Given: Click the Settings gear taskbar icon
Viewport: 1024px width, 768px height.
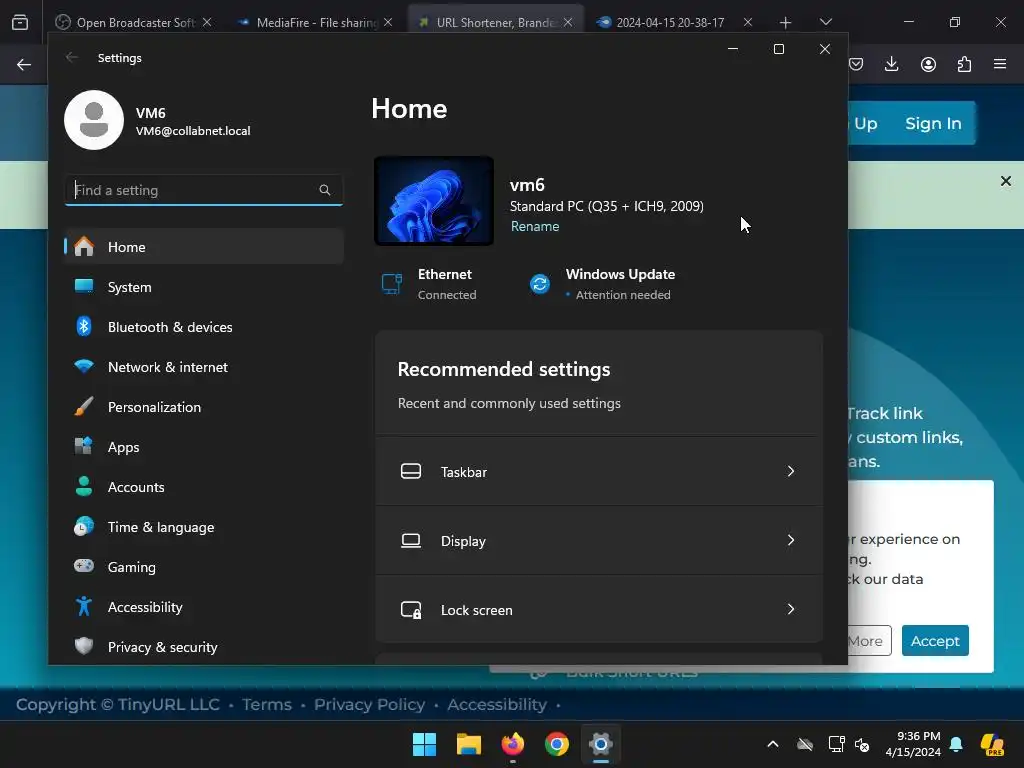Looking at the screenshot, I should click(600, 744).
